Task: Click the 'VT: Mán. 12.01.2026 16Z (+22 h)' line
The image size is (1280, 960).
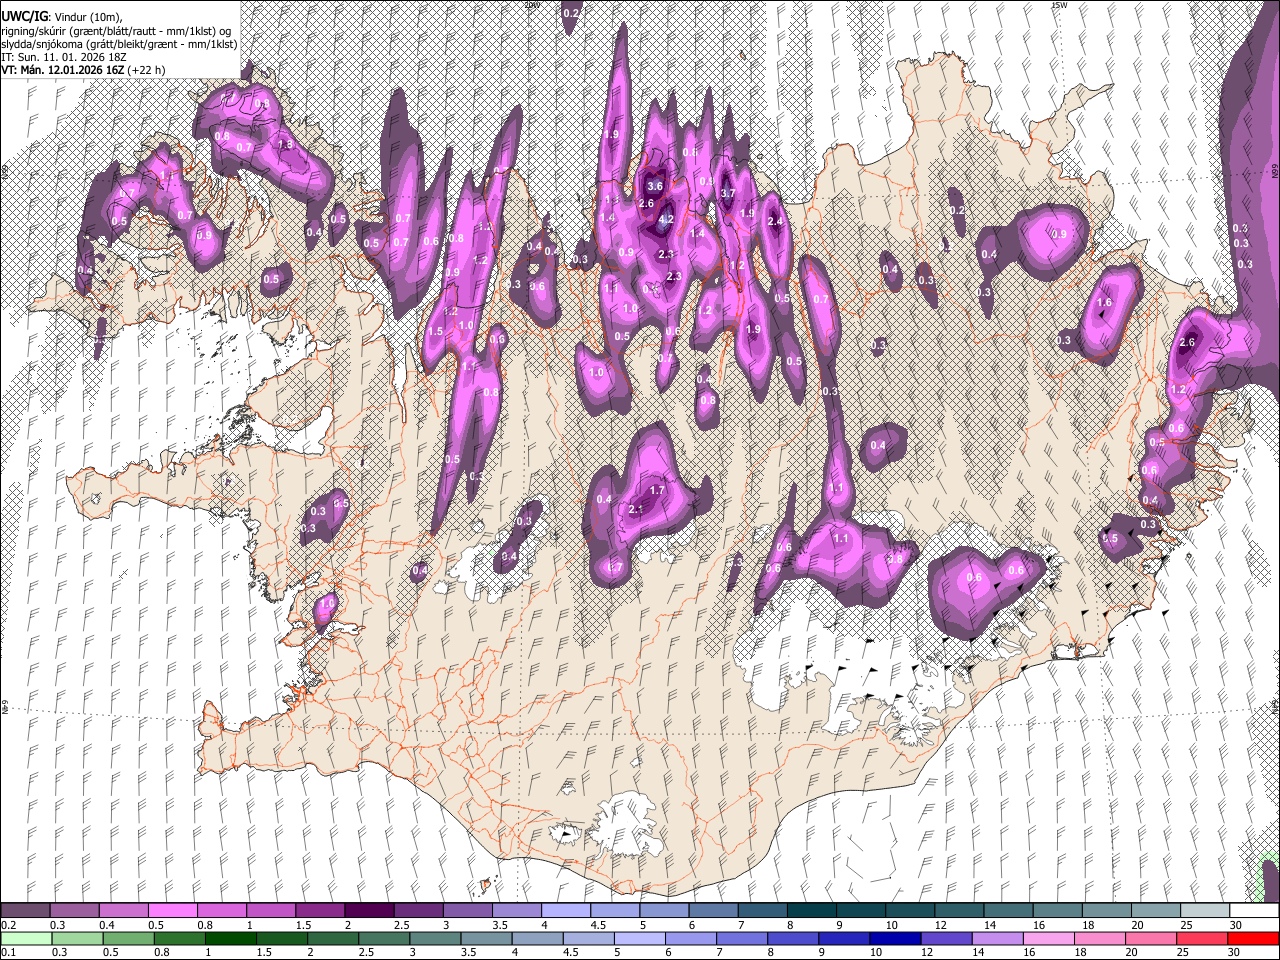Action: [x=84, y=70]
